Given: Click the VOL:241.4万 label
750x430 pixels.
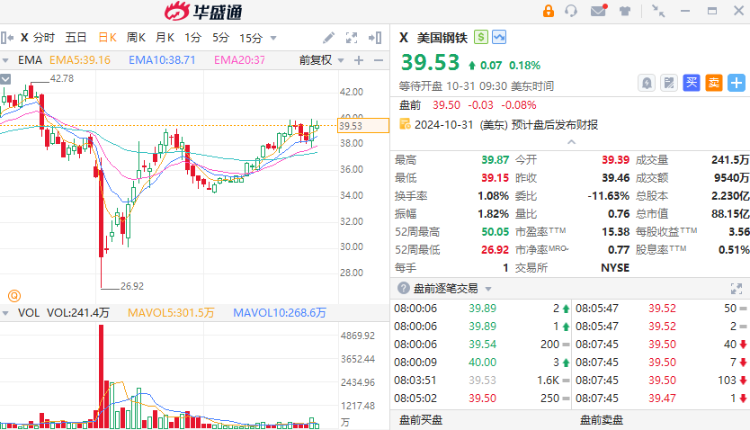Looking at the screenshot, I should [x=78, y=313].
